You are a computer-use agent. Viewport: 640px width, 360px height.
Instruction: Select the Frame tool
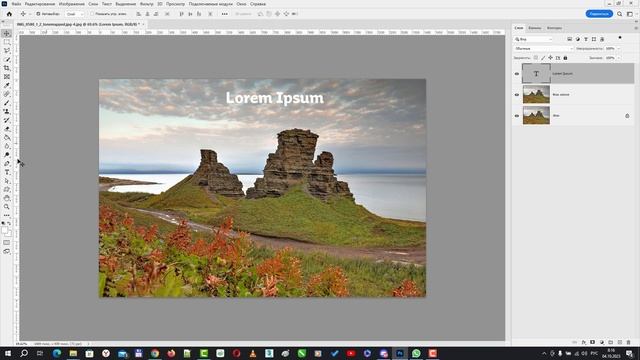(x=7, y=77)
